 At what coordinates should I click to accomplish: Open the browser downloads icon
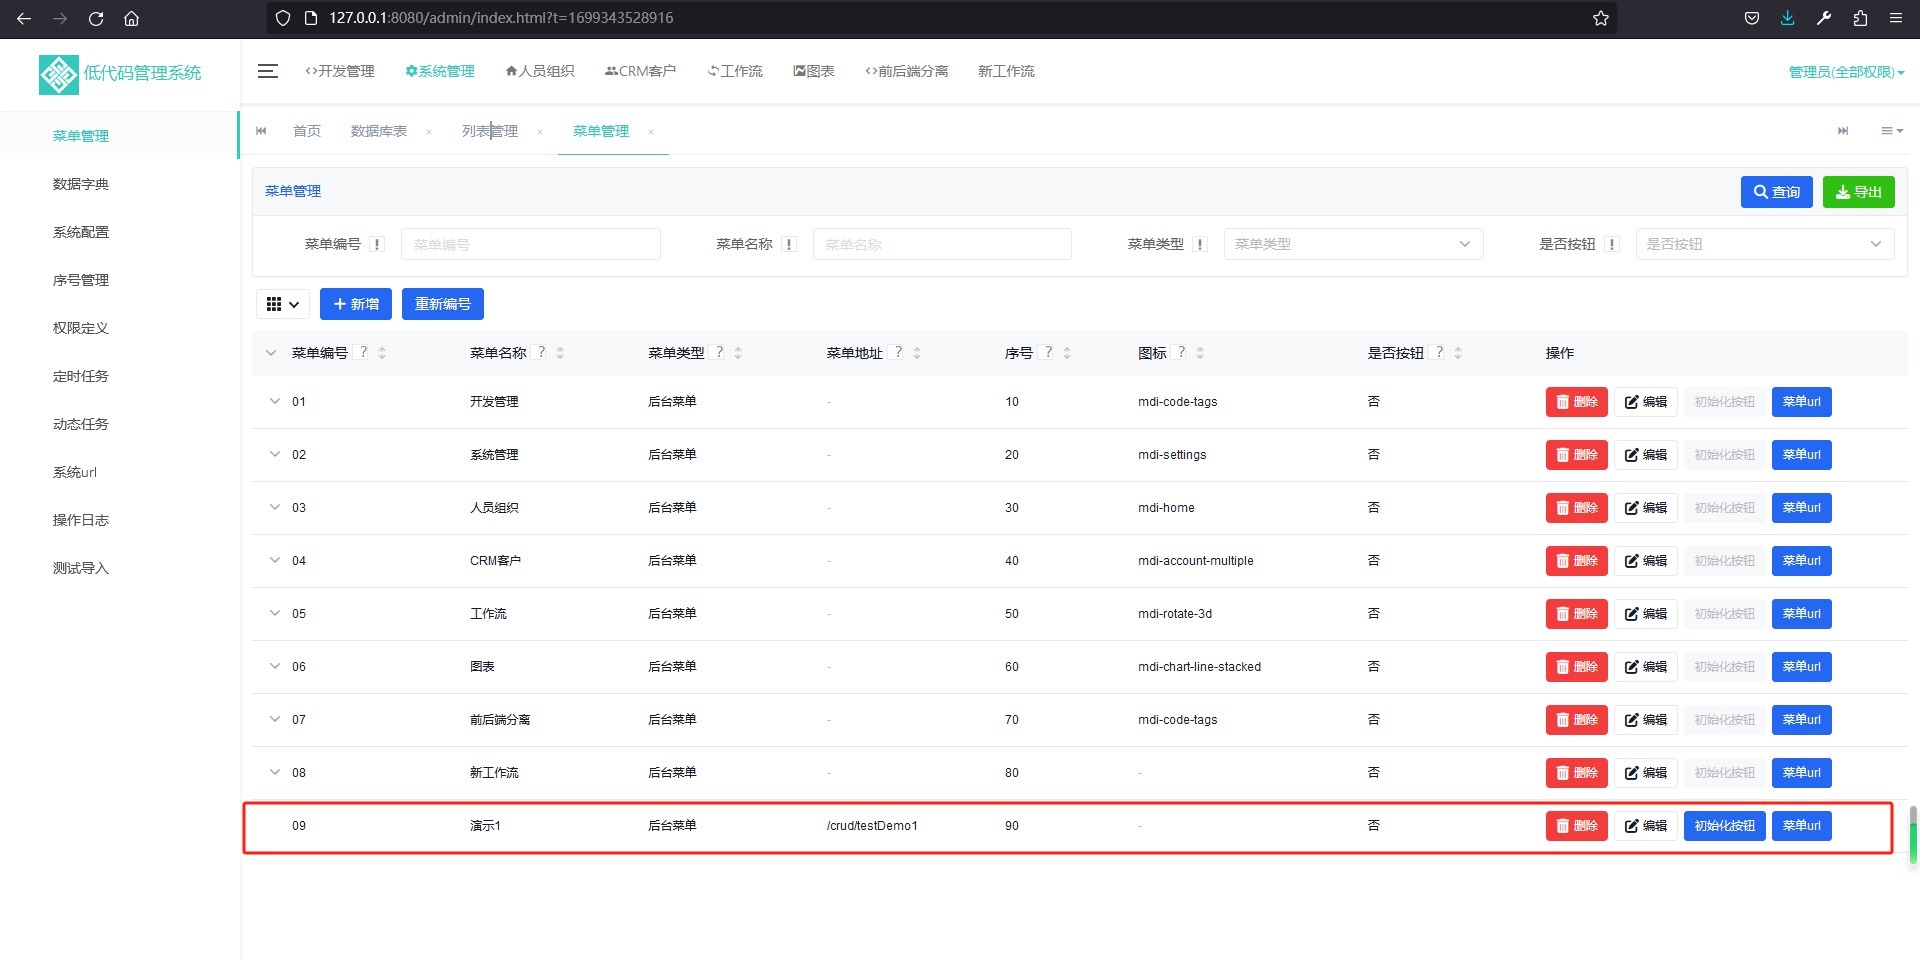pos(1787,18)
